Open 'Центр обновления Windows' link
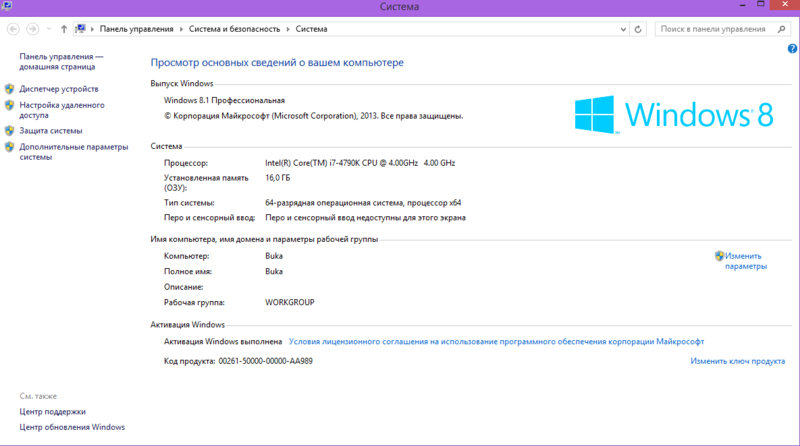This screenshot has height=446, width=800. click(x=72, y=427)
